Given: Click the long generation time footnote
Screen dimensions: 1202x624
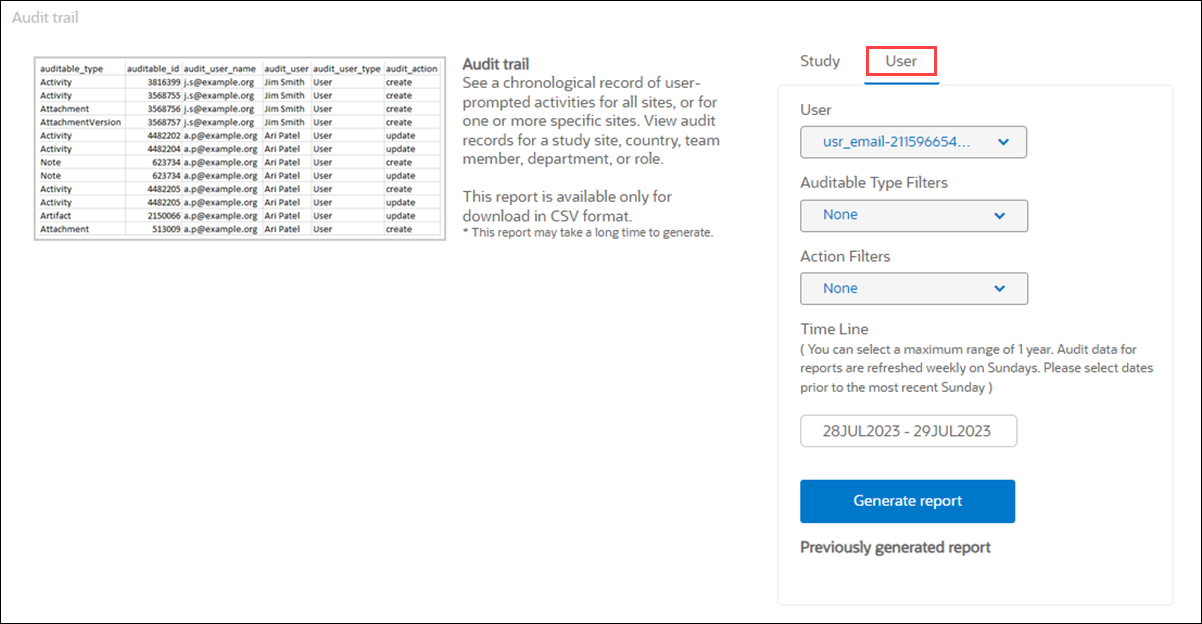Looking at the screenshot, I should (587, 233).
